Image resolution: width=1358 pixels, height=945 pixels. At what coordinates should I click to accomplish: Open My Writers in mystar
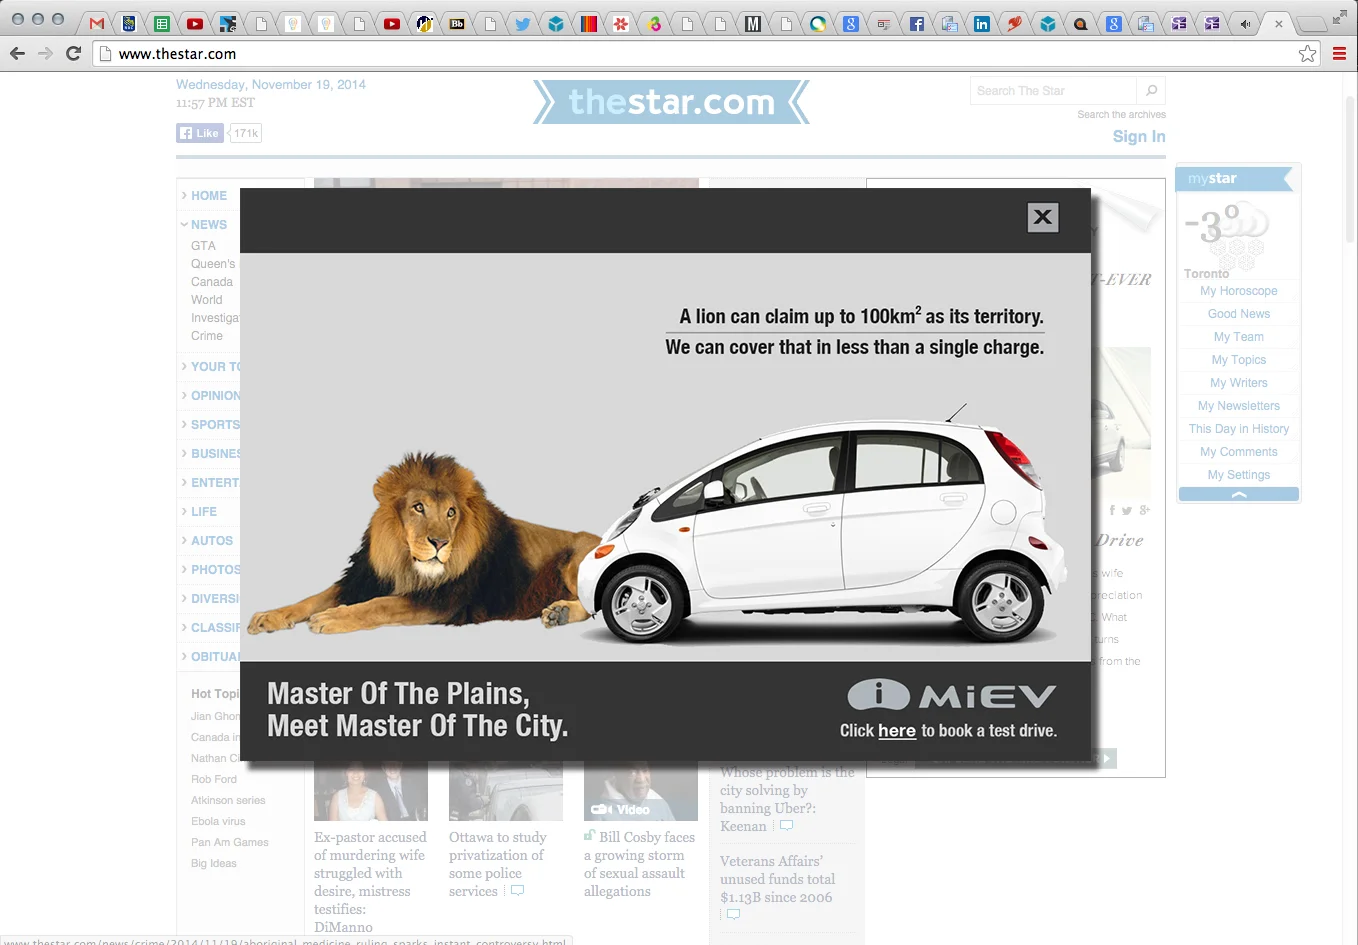pos(1239,383)
